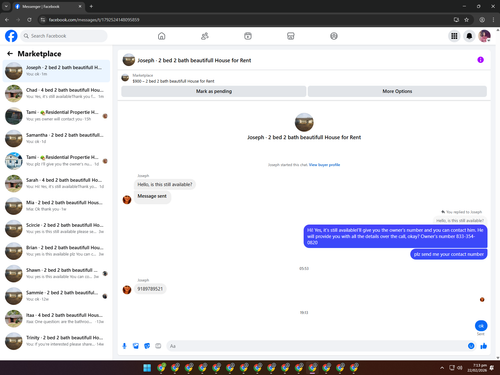This screenshot has width=500, height=375.
Task: Click the Messenger browser tab
Action: point(48,6)
